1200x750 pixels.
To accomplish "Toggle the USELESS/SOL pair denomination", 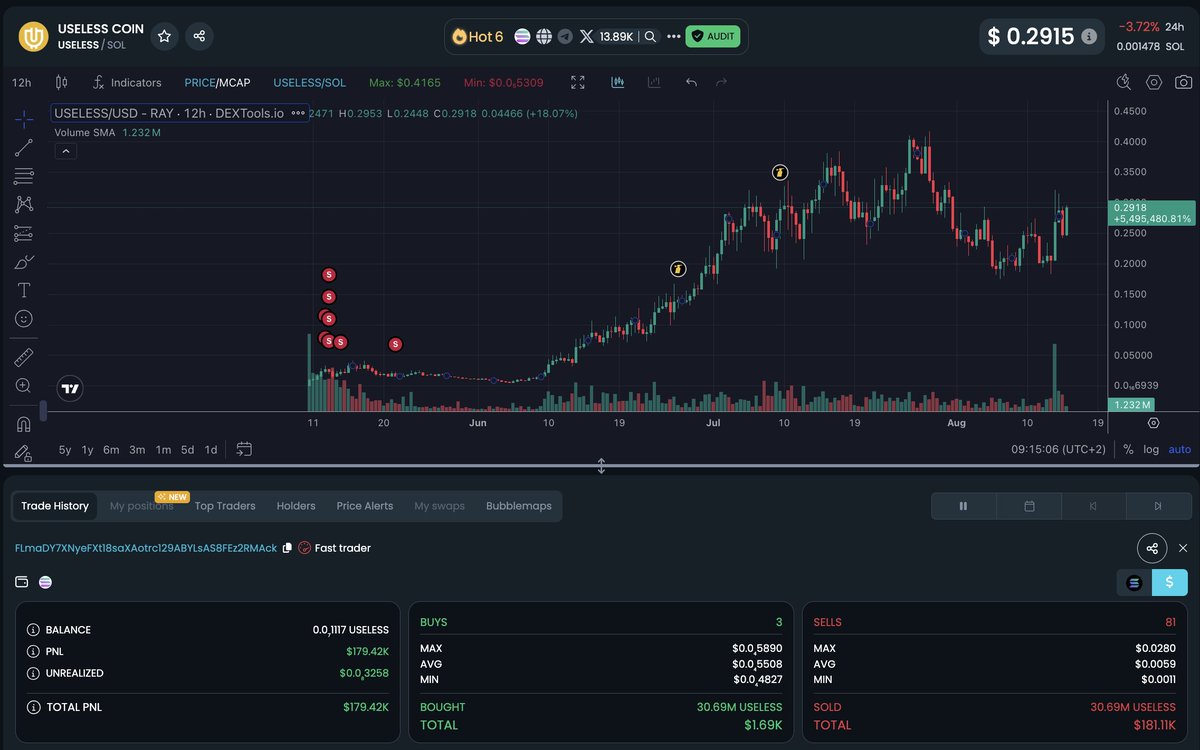I will tap(309, 82).
